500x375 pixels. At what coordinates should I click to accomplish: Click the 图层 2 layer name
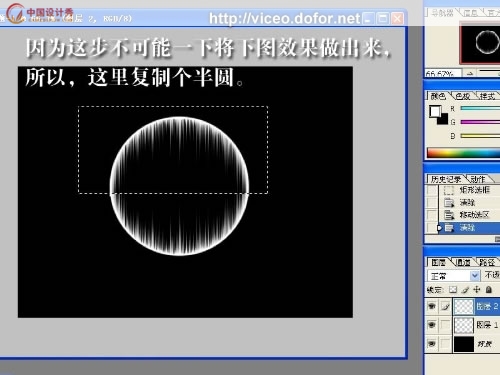[487, 306]
